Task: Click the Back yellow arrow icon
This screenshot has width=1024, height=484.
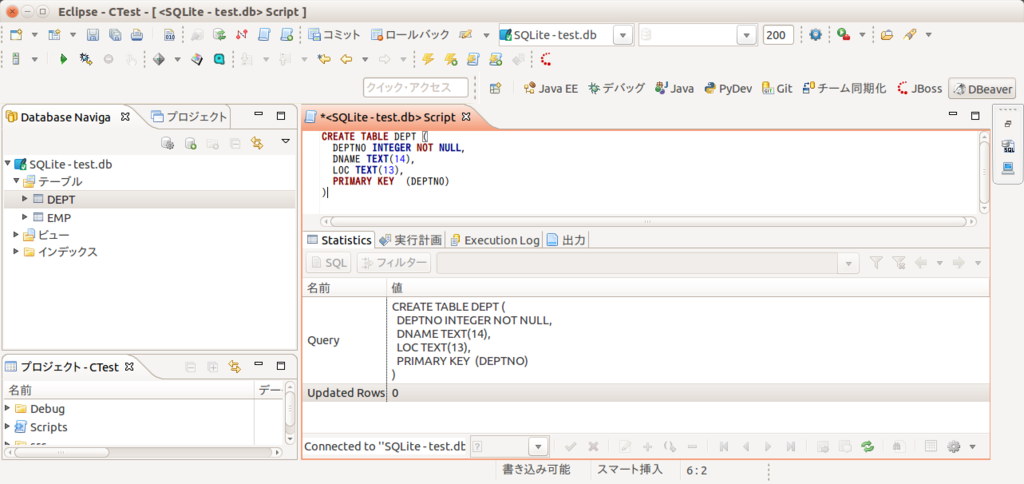Action: [346, 59]
